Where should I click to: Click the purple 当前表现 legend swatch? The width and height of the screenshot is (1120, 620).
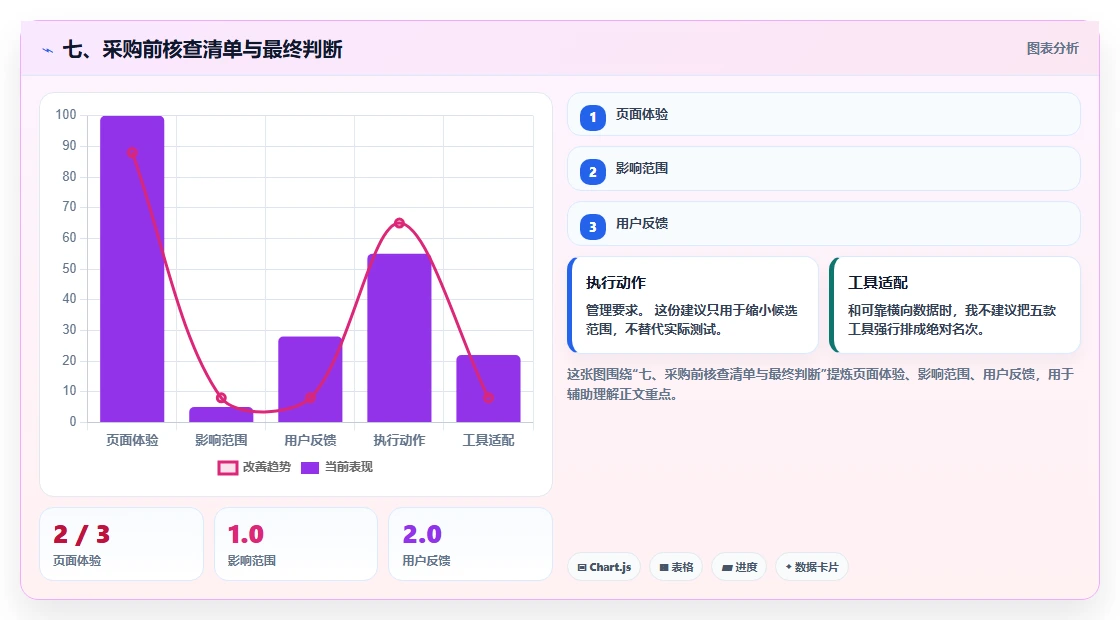(309, 468)
